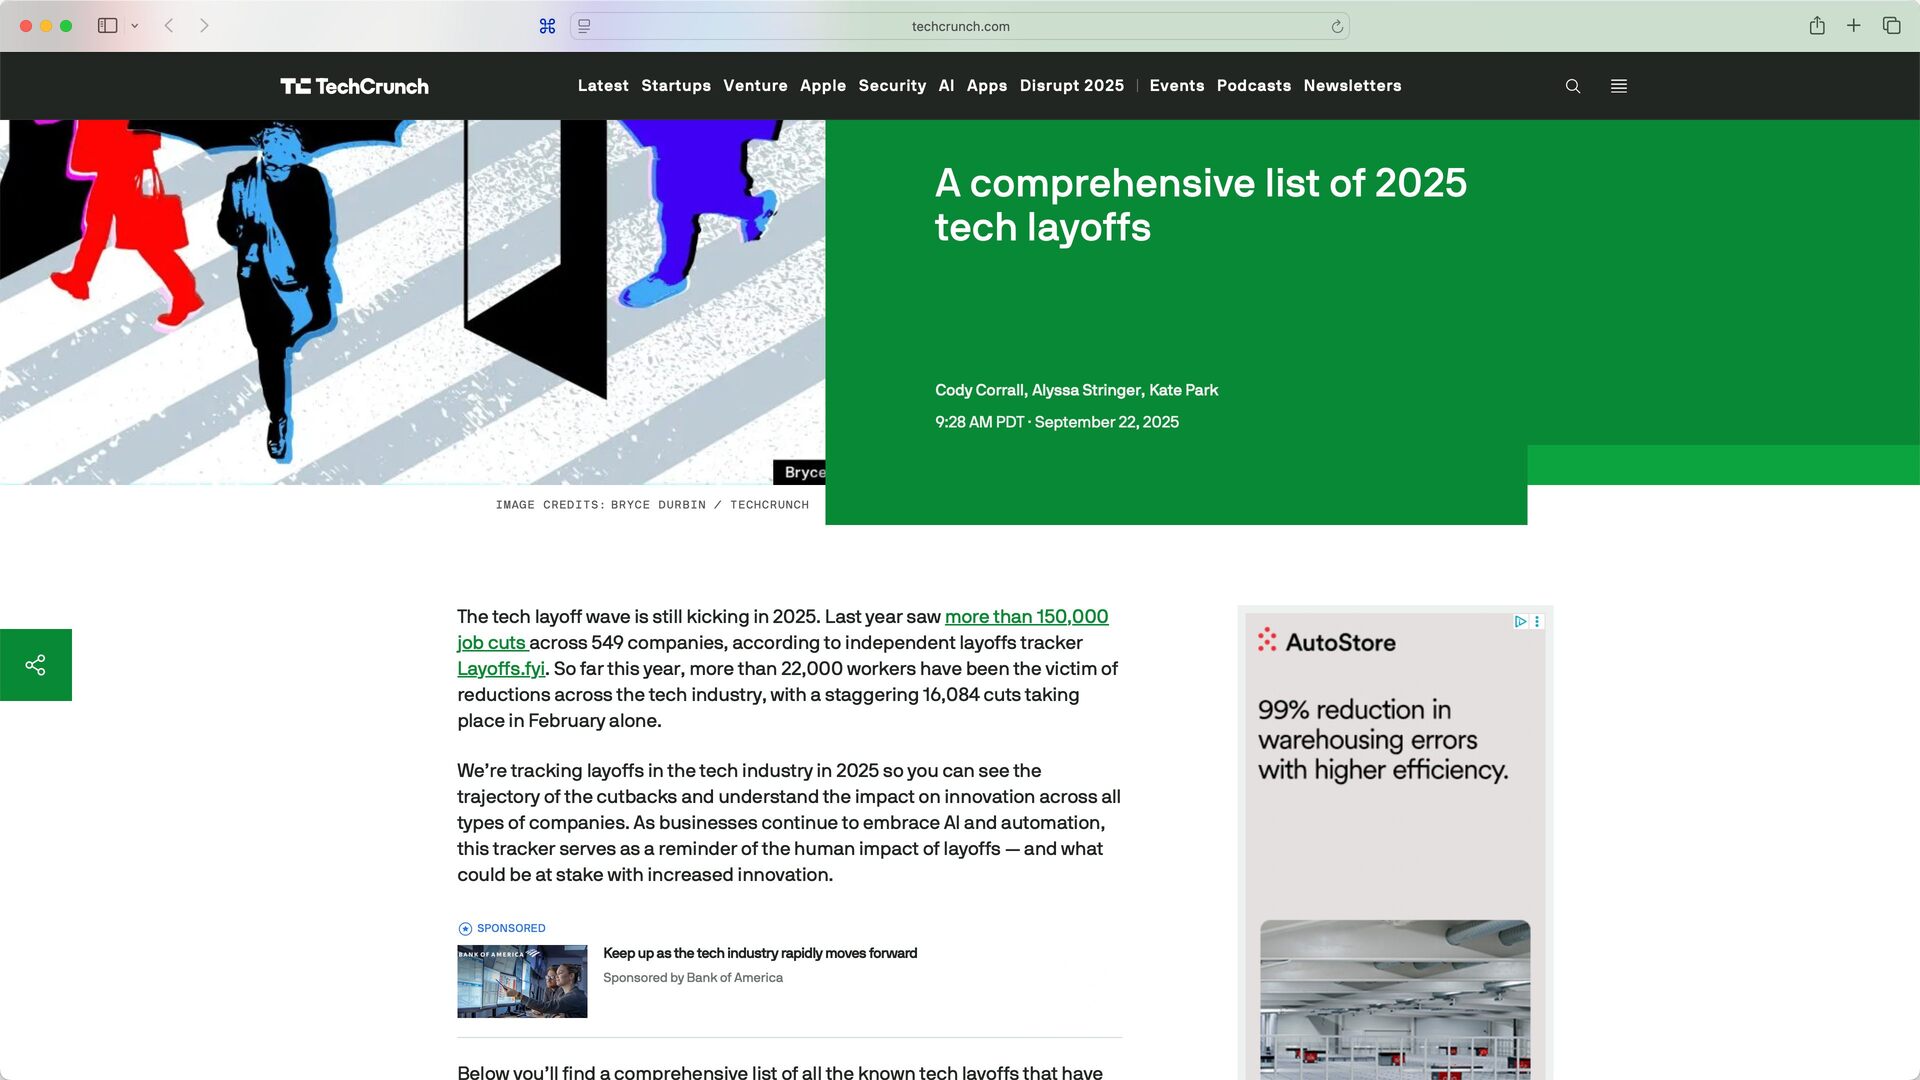Click the Safari sidebar toggle icon

tap(107, 26)
